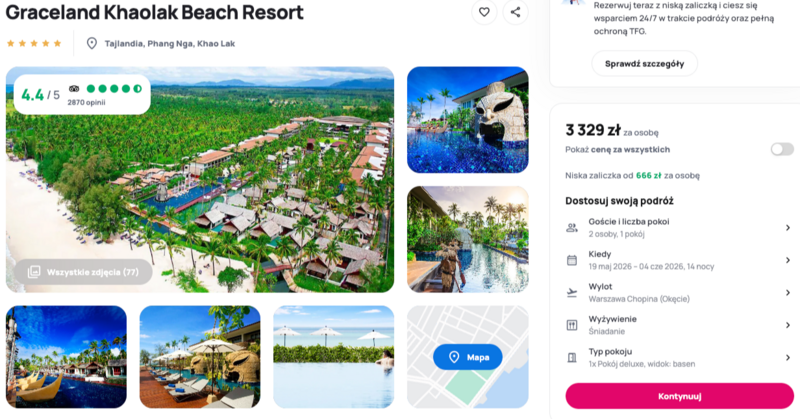800x419 pixels.
Task: Open the infinity pool umbrellas thumbnail
Action: (x=334, y=357)
